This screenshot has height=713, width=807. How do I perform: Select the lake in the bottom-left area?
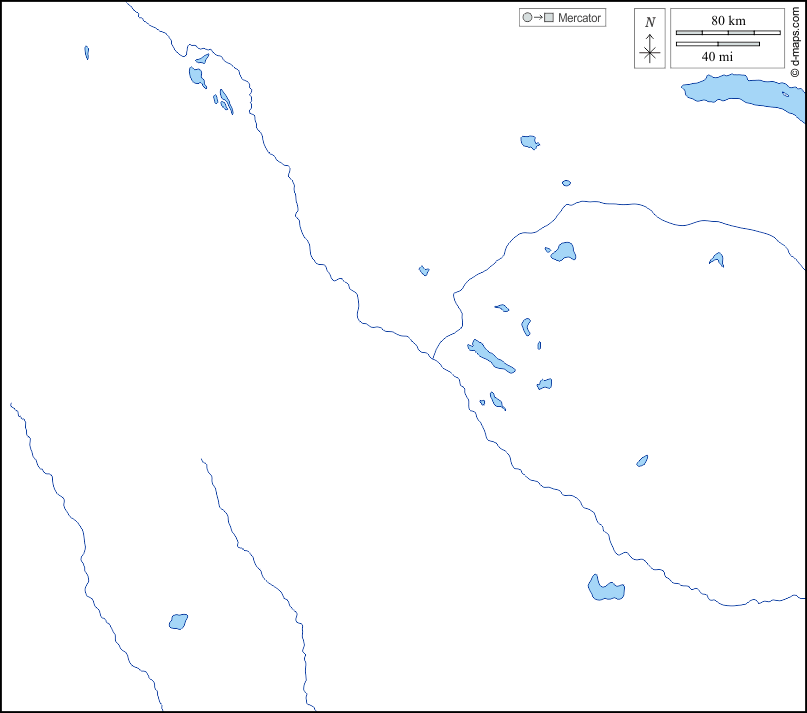(x=178, y=621)
